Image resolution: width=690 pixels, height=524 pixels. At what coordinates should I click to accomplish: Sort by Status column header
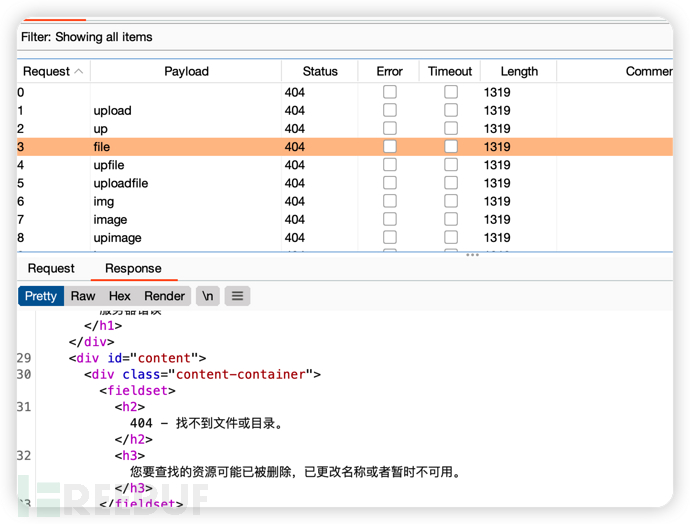tap(320, 71)
